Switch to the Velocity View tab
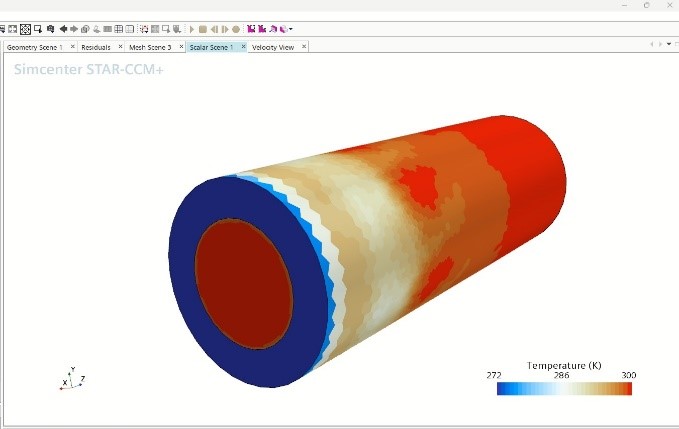 272,47
